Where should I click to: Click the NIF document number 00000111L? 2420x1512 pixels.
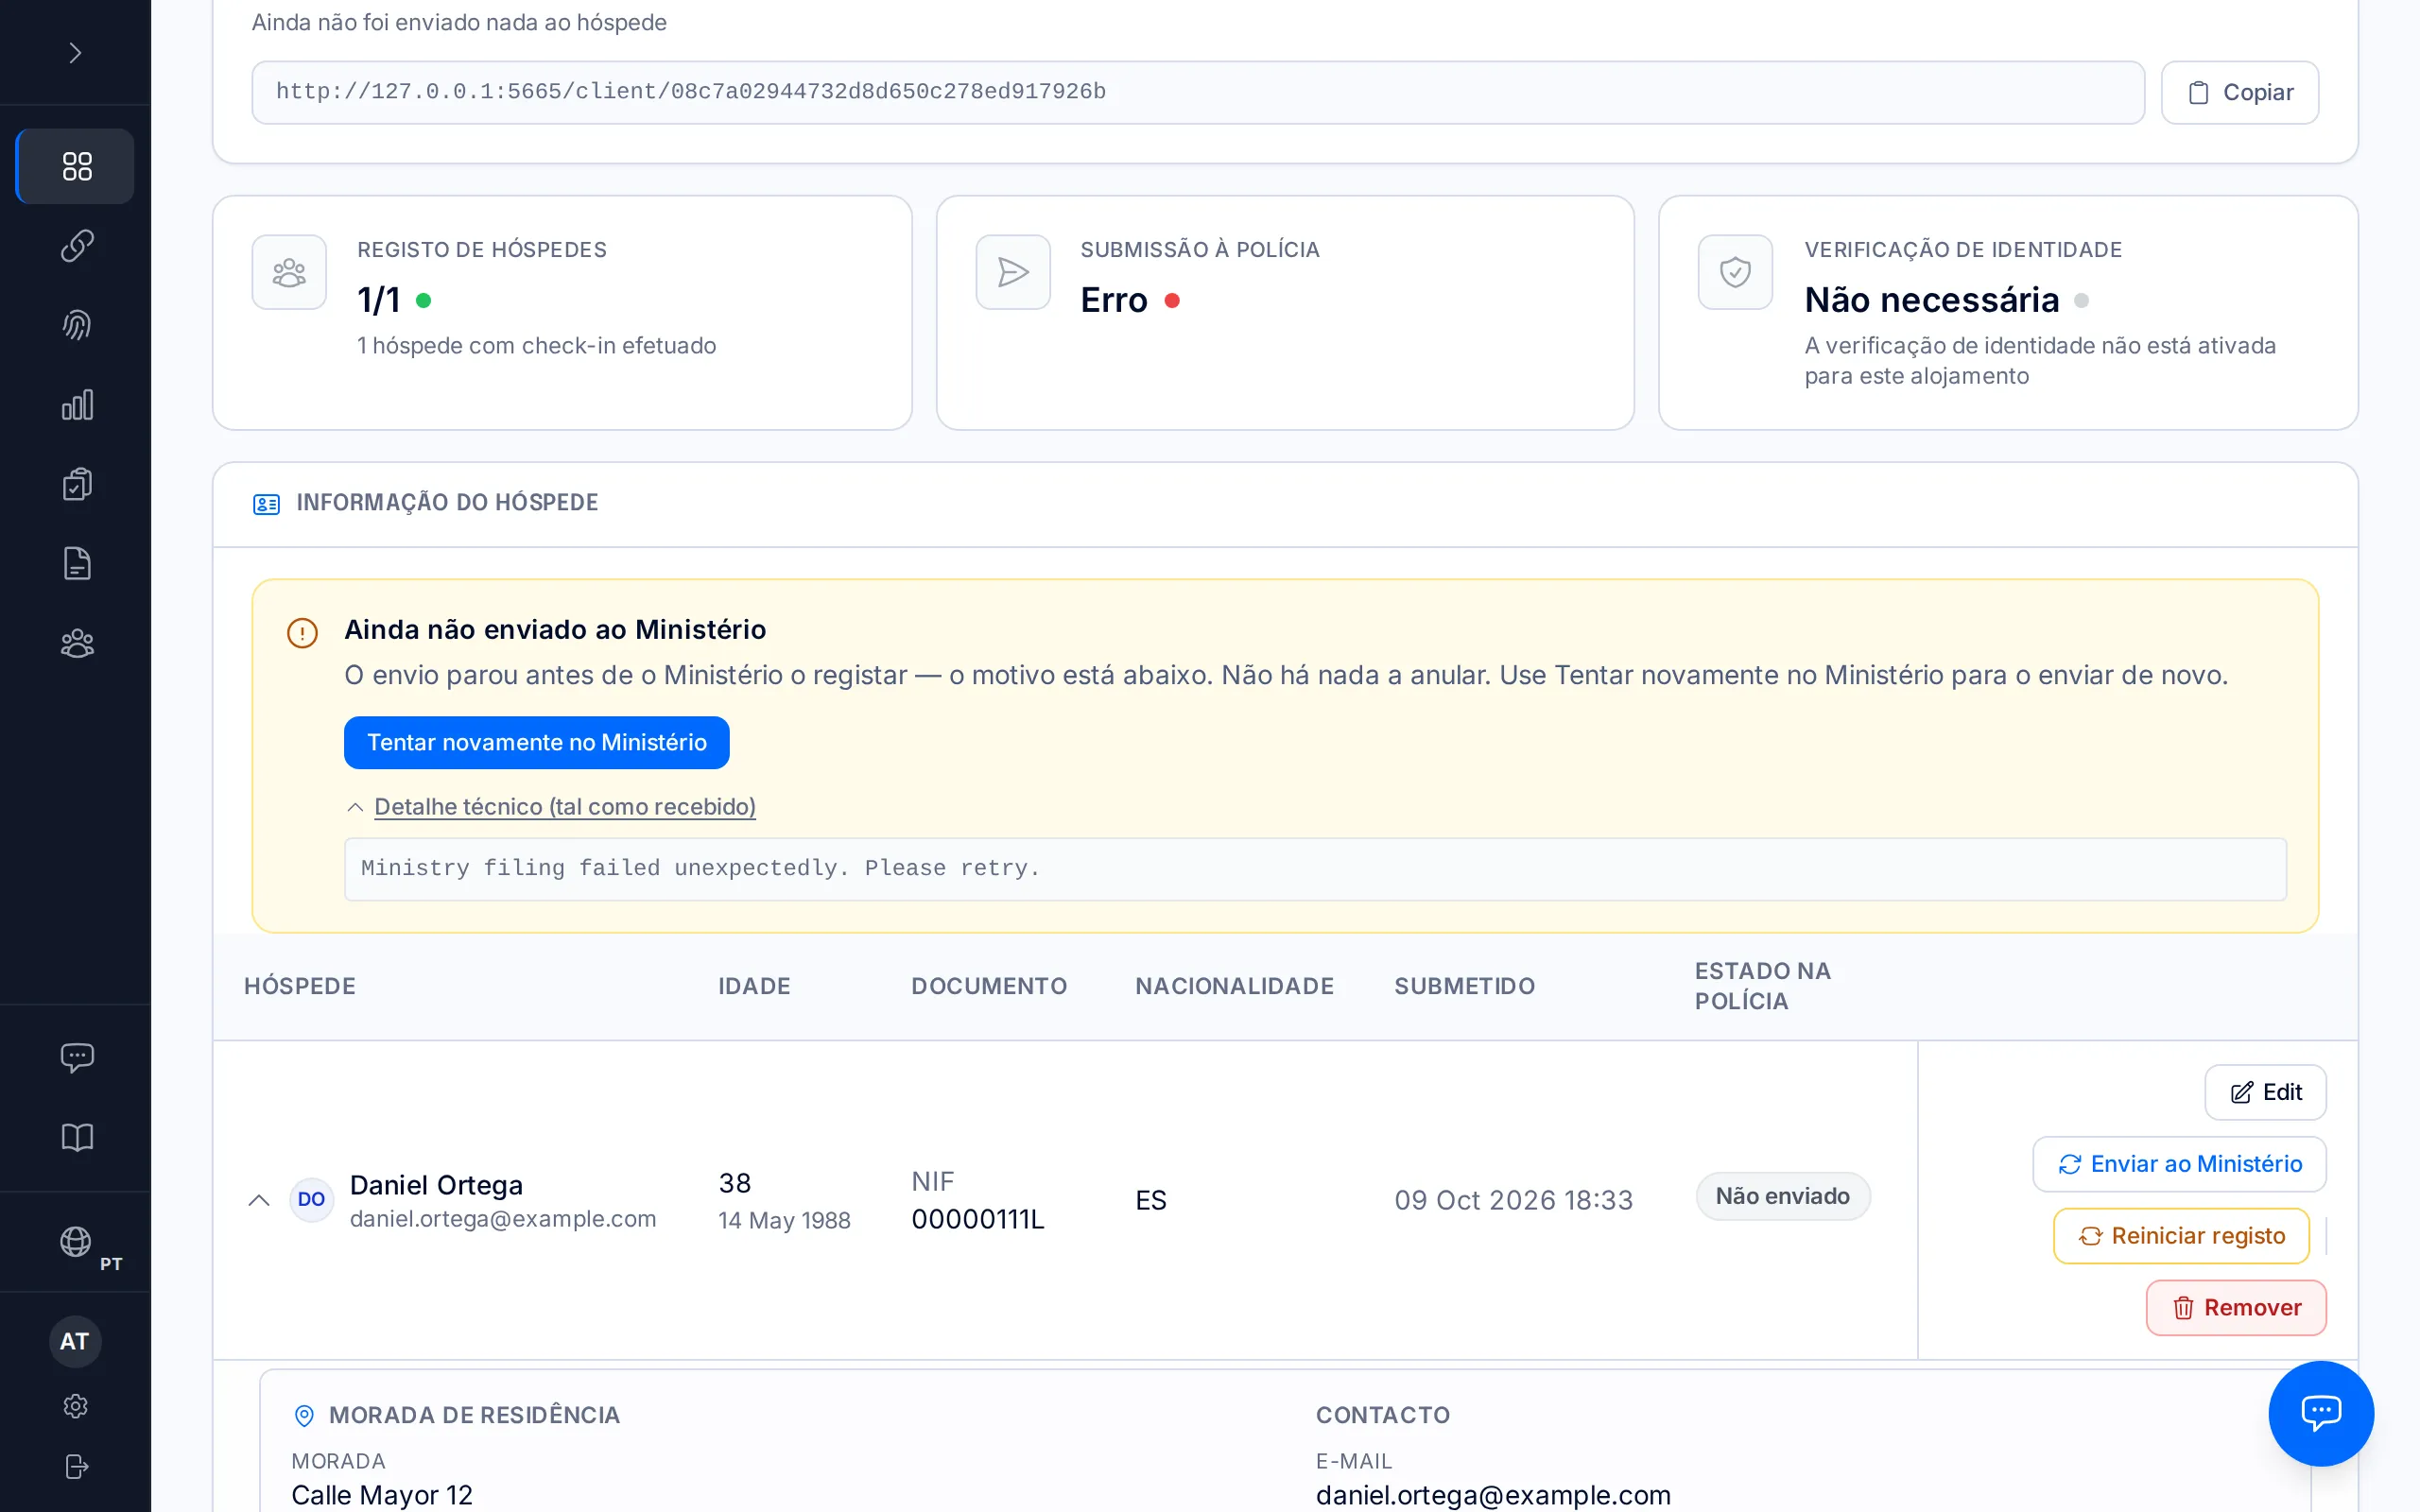click(978, 1219)
